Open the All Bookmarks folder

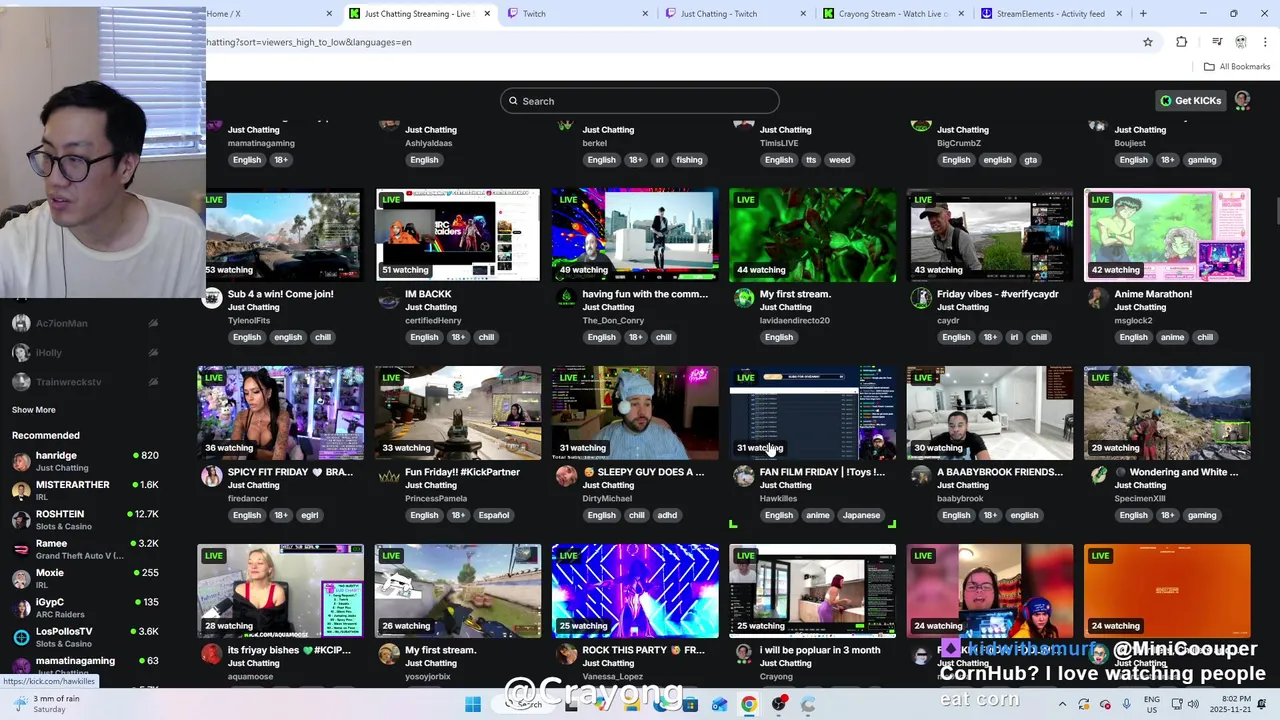pos(1237,67)
